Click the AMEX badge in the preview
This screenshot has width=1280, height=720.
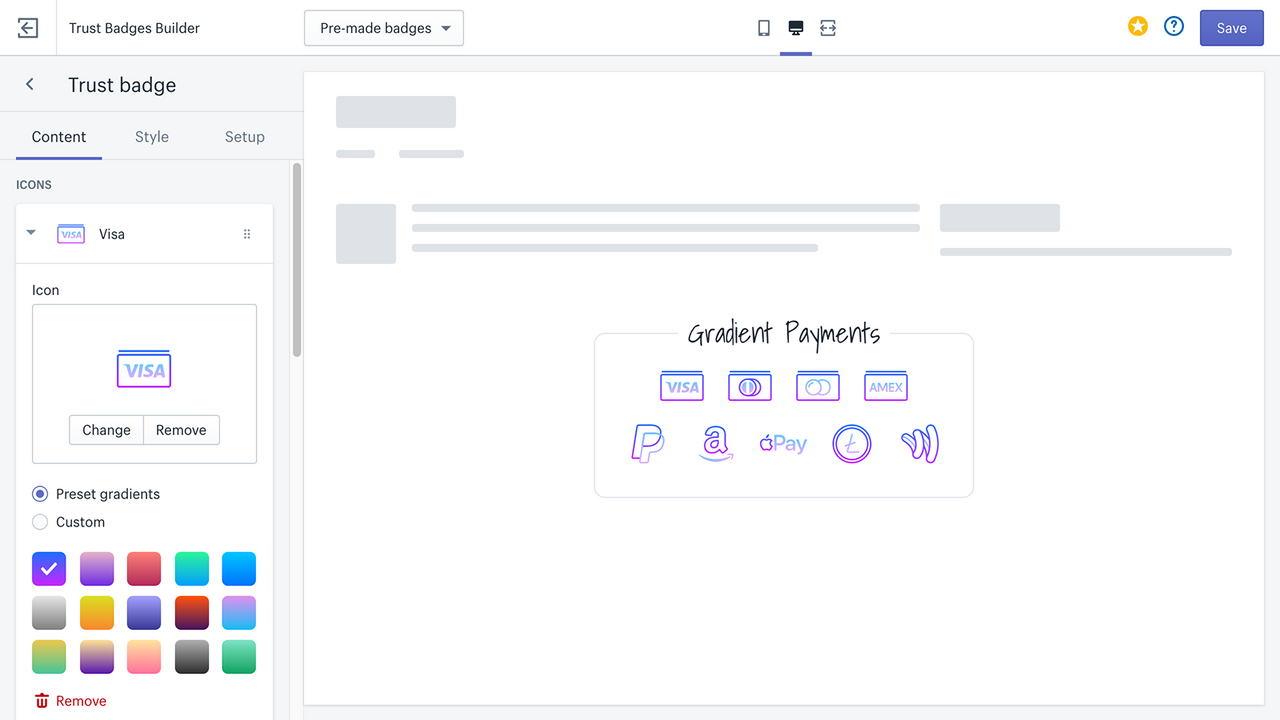pyautogui.click(x=885, y=386)
